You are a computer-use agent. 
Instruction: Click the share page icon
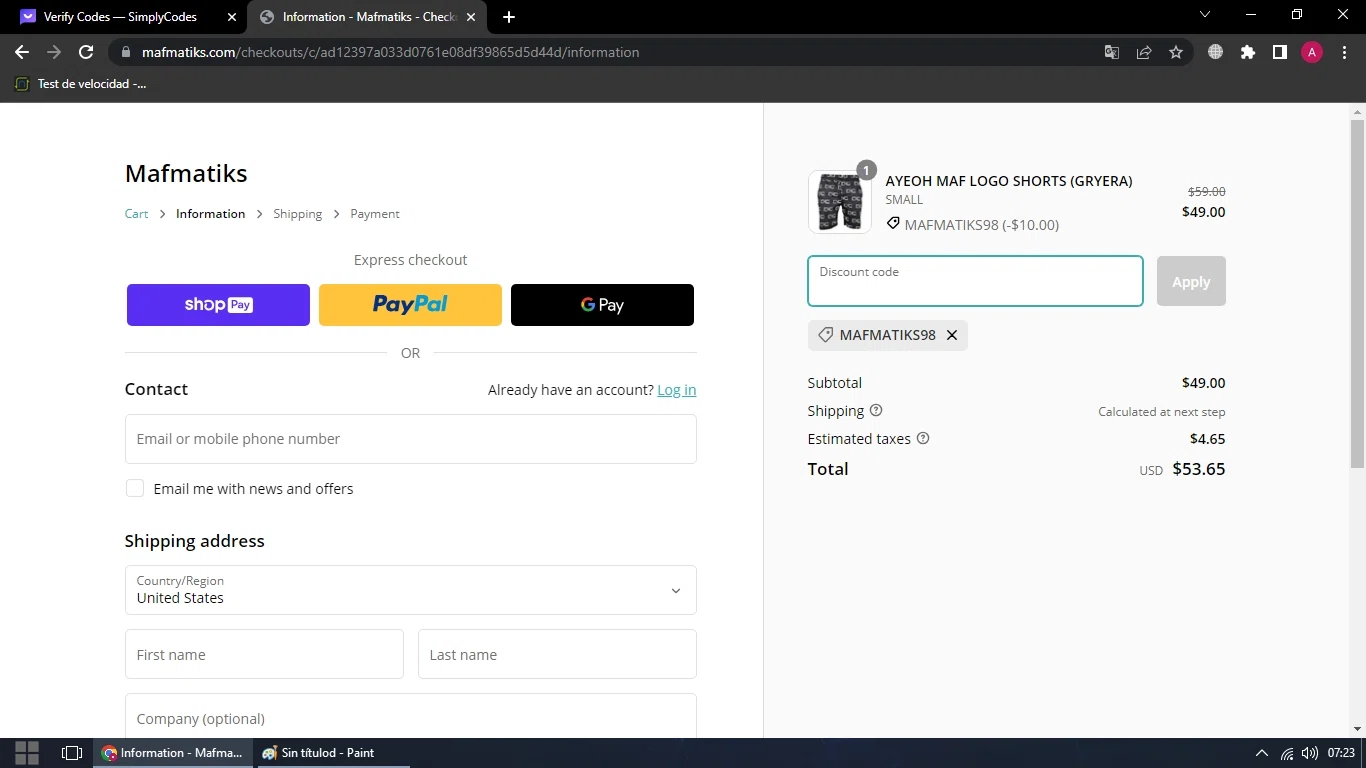(x=1144, y=52)
